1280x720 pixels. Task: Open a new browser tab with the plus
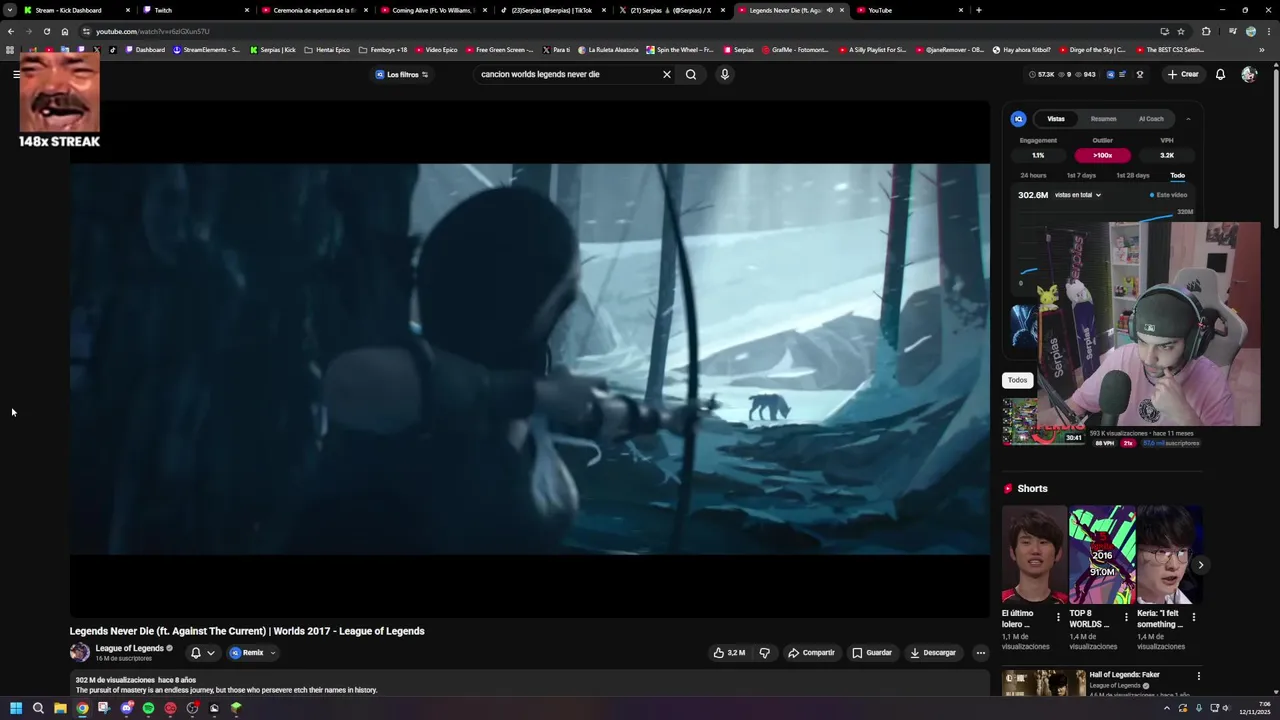coord(978,10)
